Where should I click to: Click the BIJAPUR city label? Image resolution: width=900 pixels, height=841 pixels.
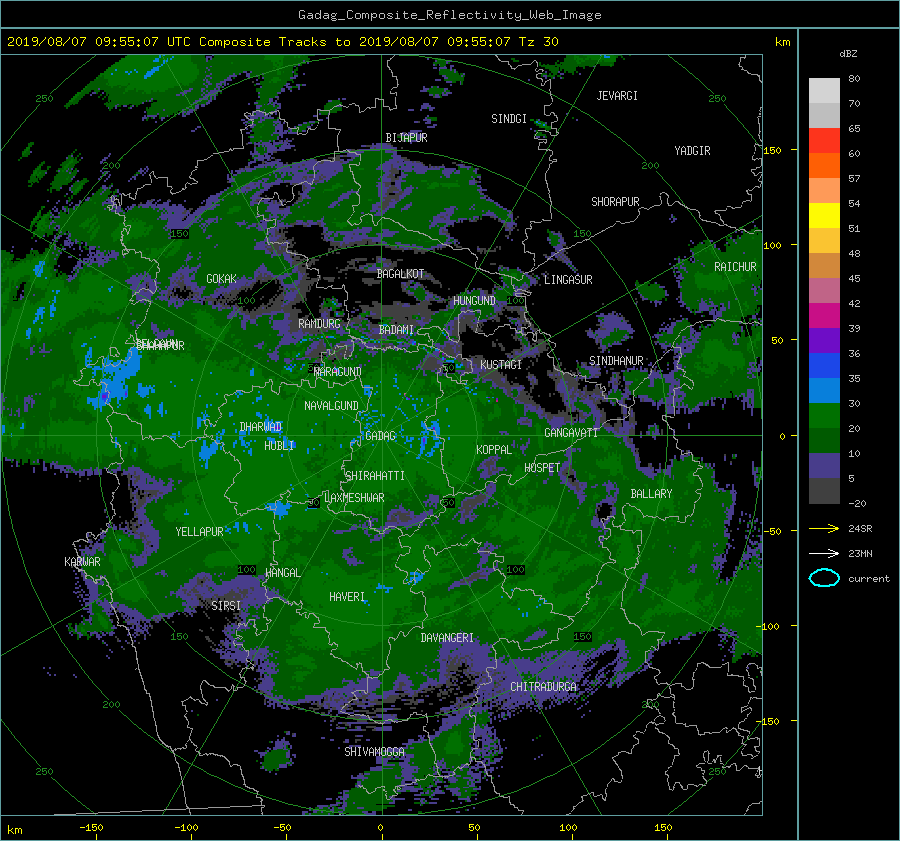[406, 138]
